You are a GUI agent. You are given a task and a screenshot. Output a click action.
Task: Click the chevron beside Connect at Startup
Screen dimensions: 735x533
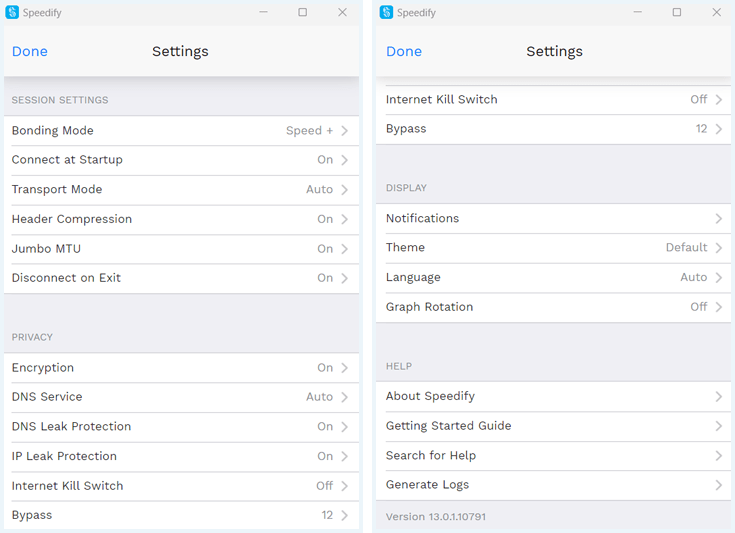[x=345, y=160]
